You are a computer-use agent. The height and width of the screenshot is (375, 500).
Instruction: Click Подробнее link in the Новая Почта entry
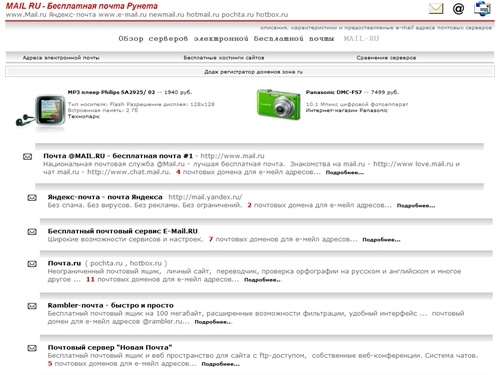click(x=220, y=364)
